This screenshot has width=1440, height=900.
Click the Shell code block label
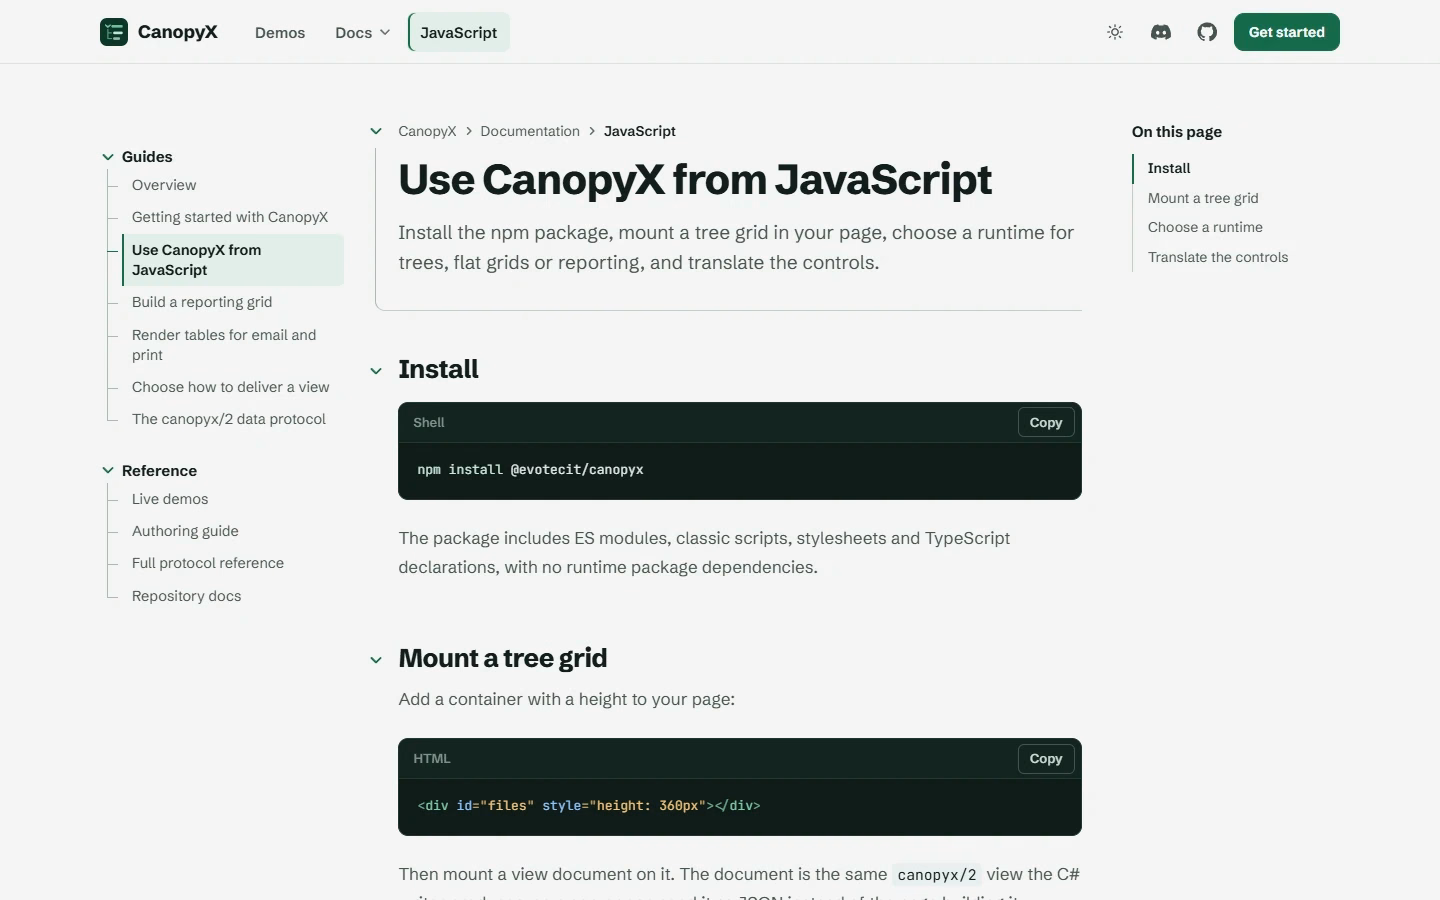pos(429,422)
